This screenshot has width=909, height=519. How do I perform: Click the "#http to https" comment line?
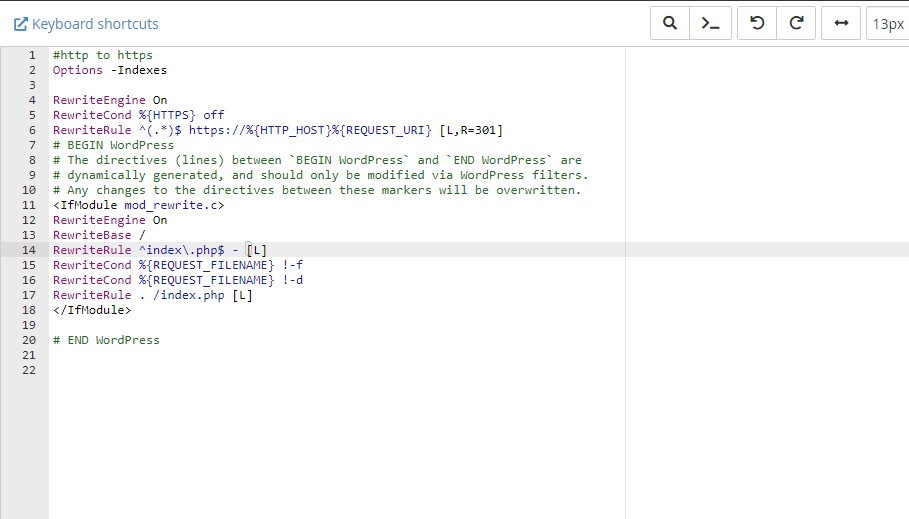pos(103,55)
